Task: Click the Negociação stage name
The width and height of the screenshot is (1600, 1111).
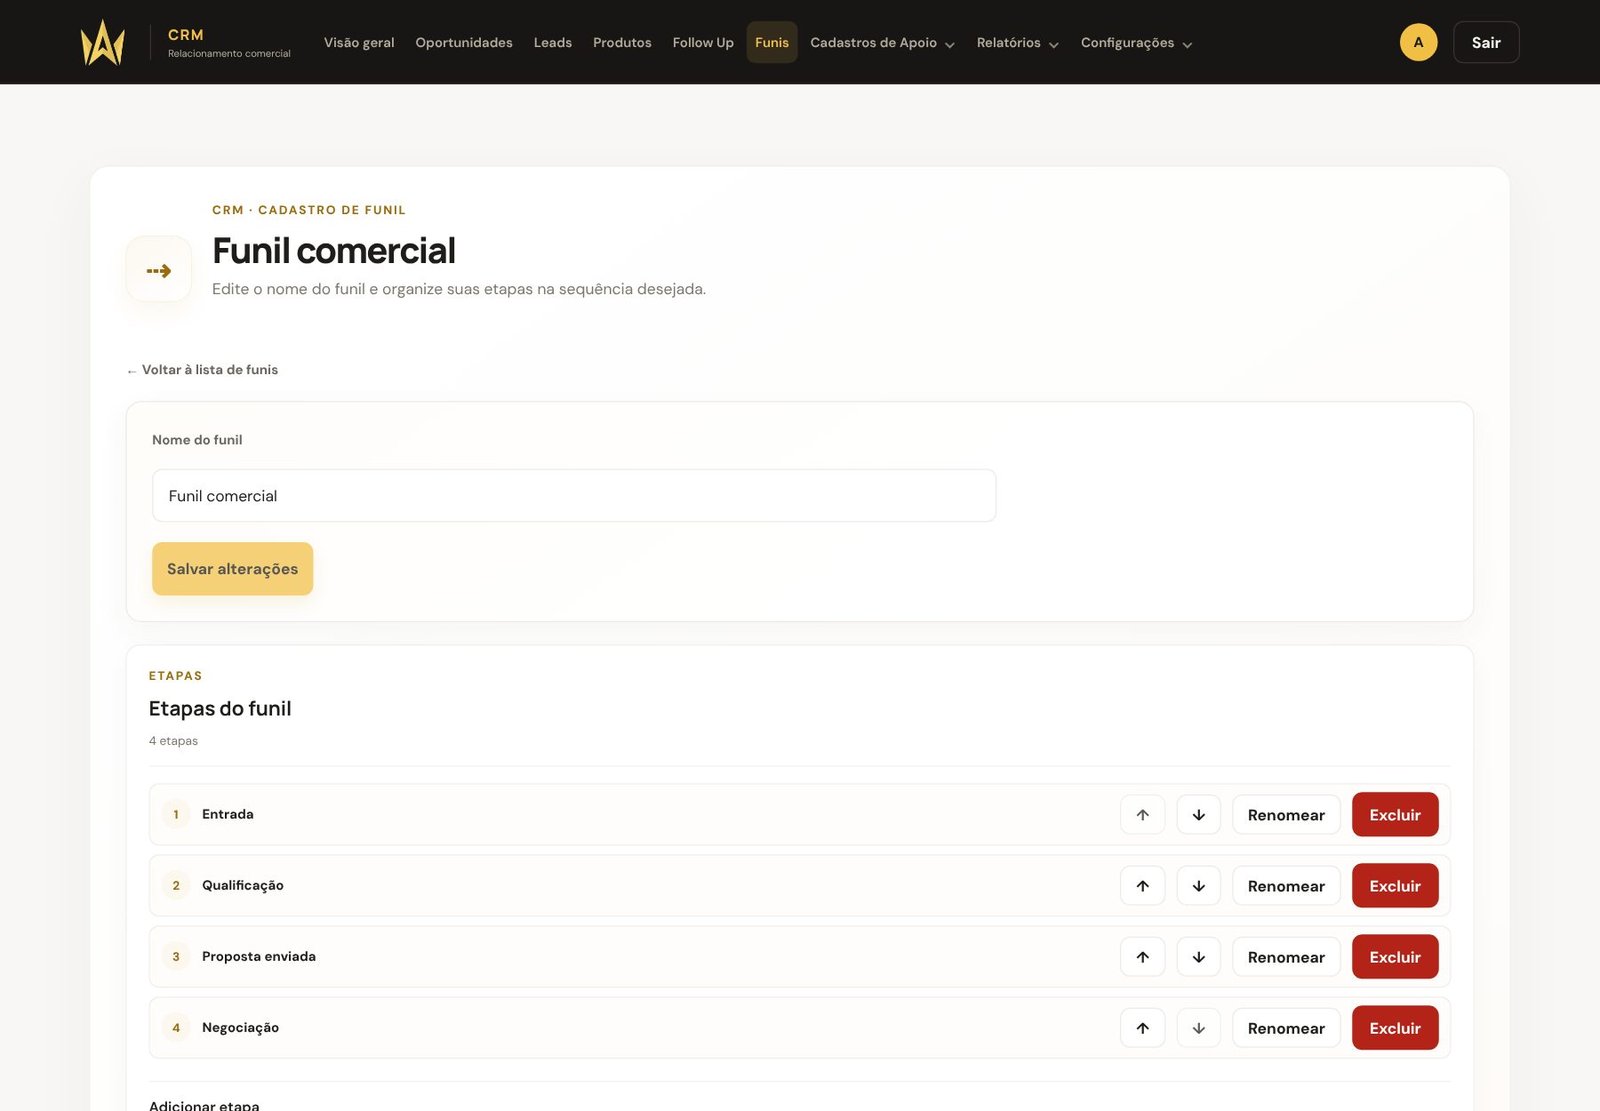Action: pyautogui.click(x=240, y=1027)
